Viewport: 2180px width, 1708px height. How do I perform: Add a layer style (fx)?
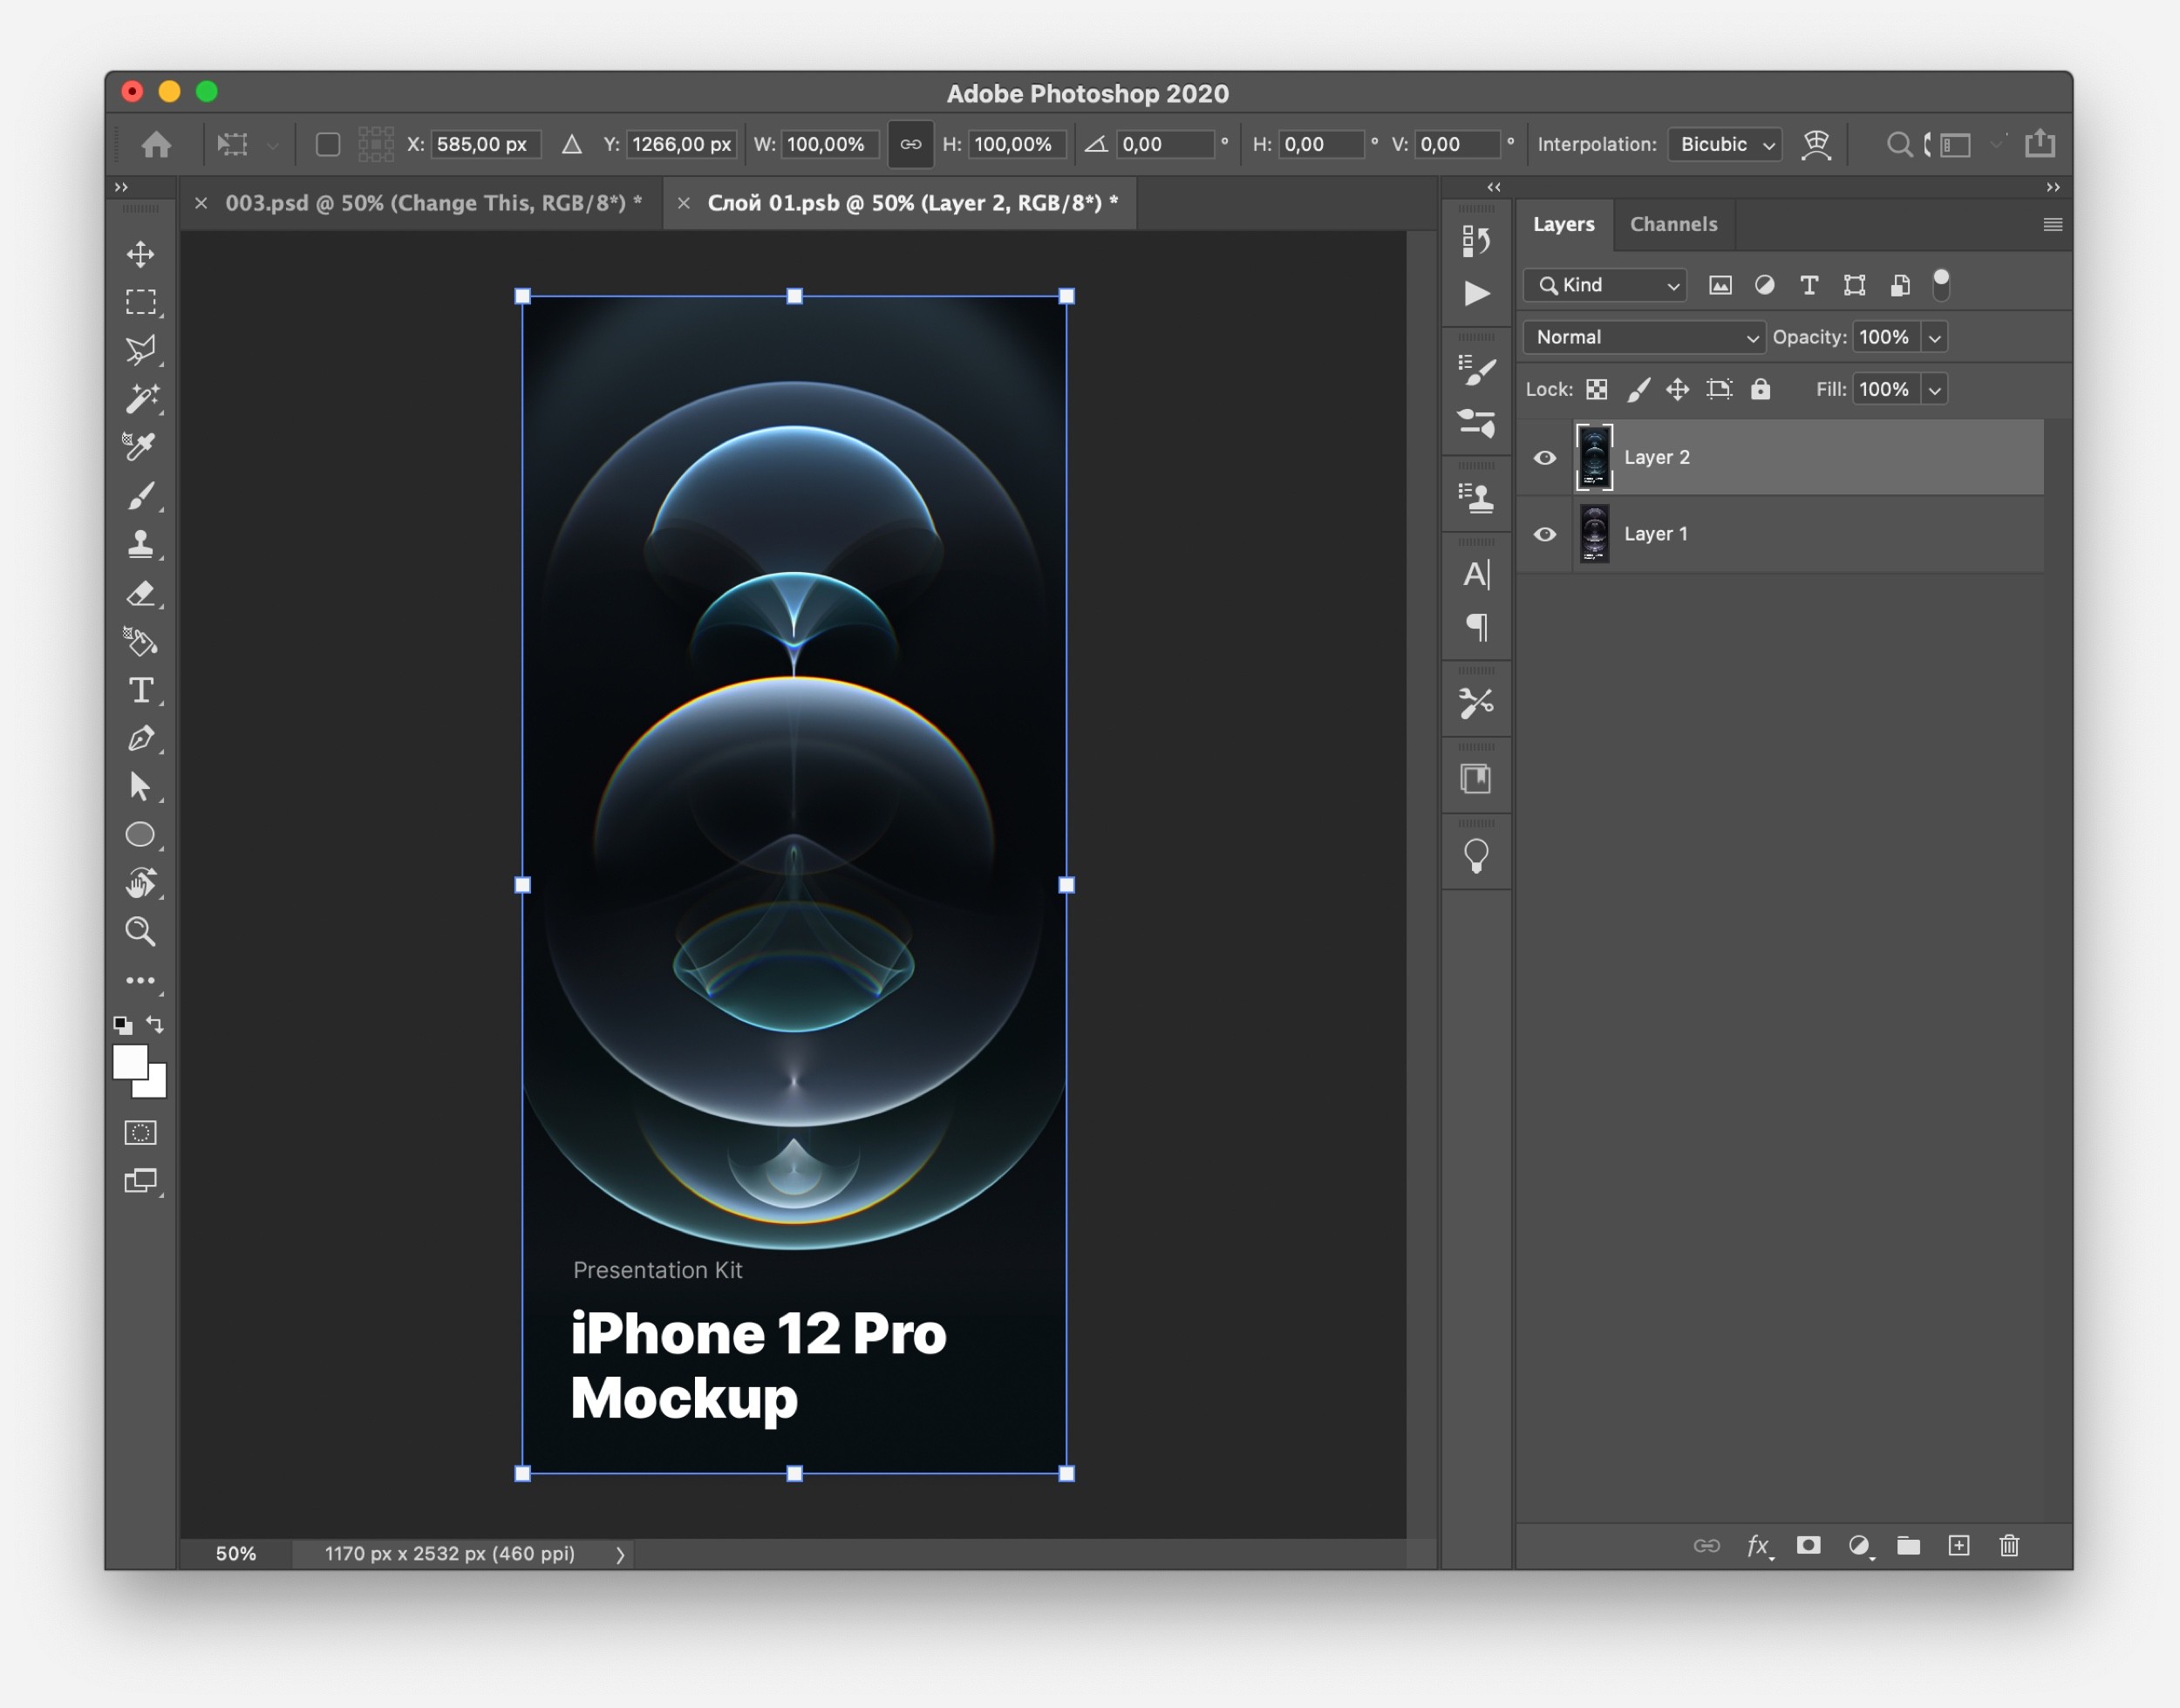tap(1759, 1546)
